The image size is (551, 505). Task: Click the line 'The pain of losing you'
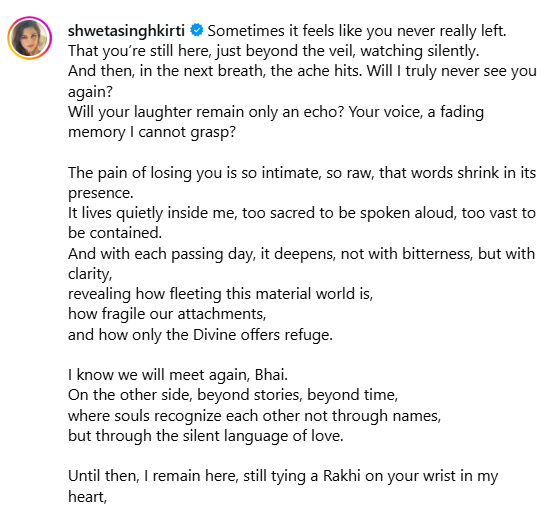point(302,173)
